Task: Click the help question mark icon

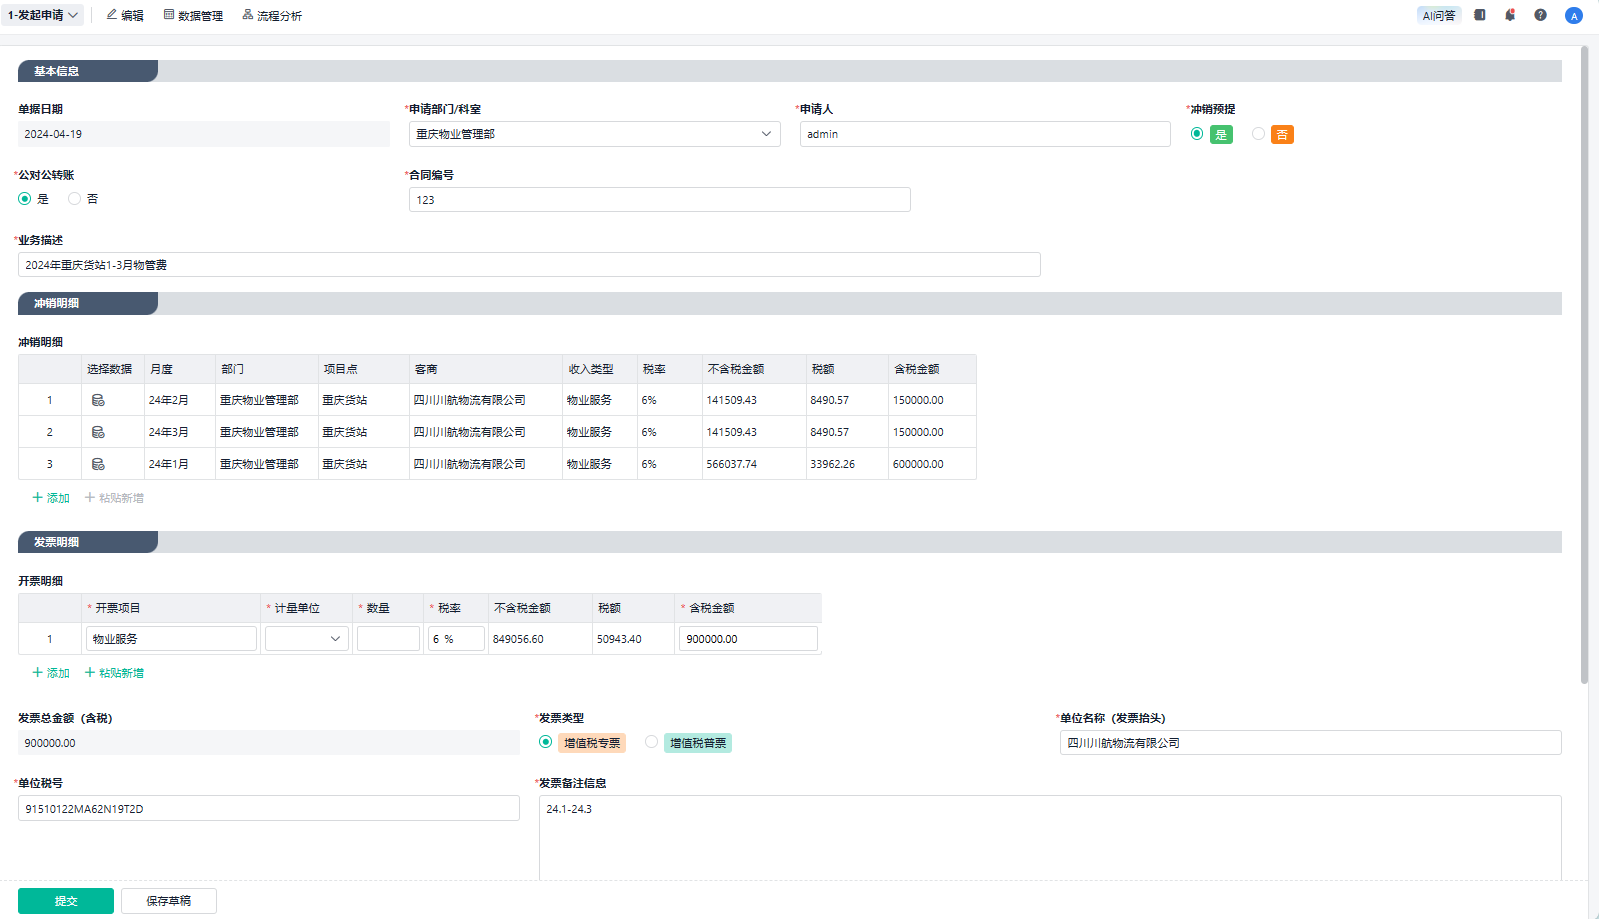Action: [x=1540, y=15]
